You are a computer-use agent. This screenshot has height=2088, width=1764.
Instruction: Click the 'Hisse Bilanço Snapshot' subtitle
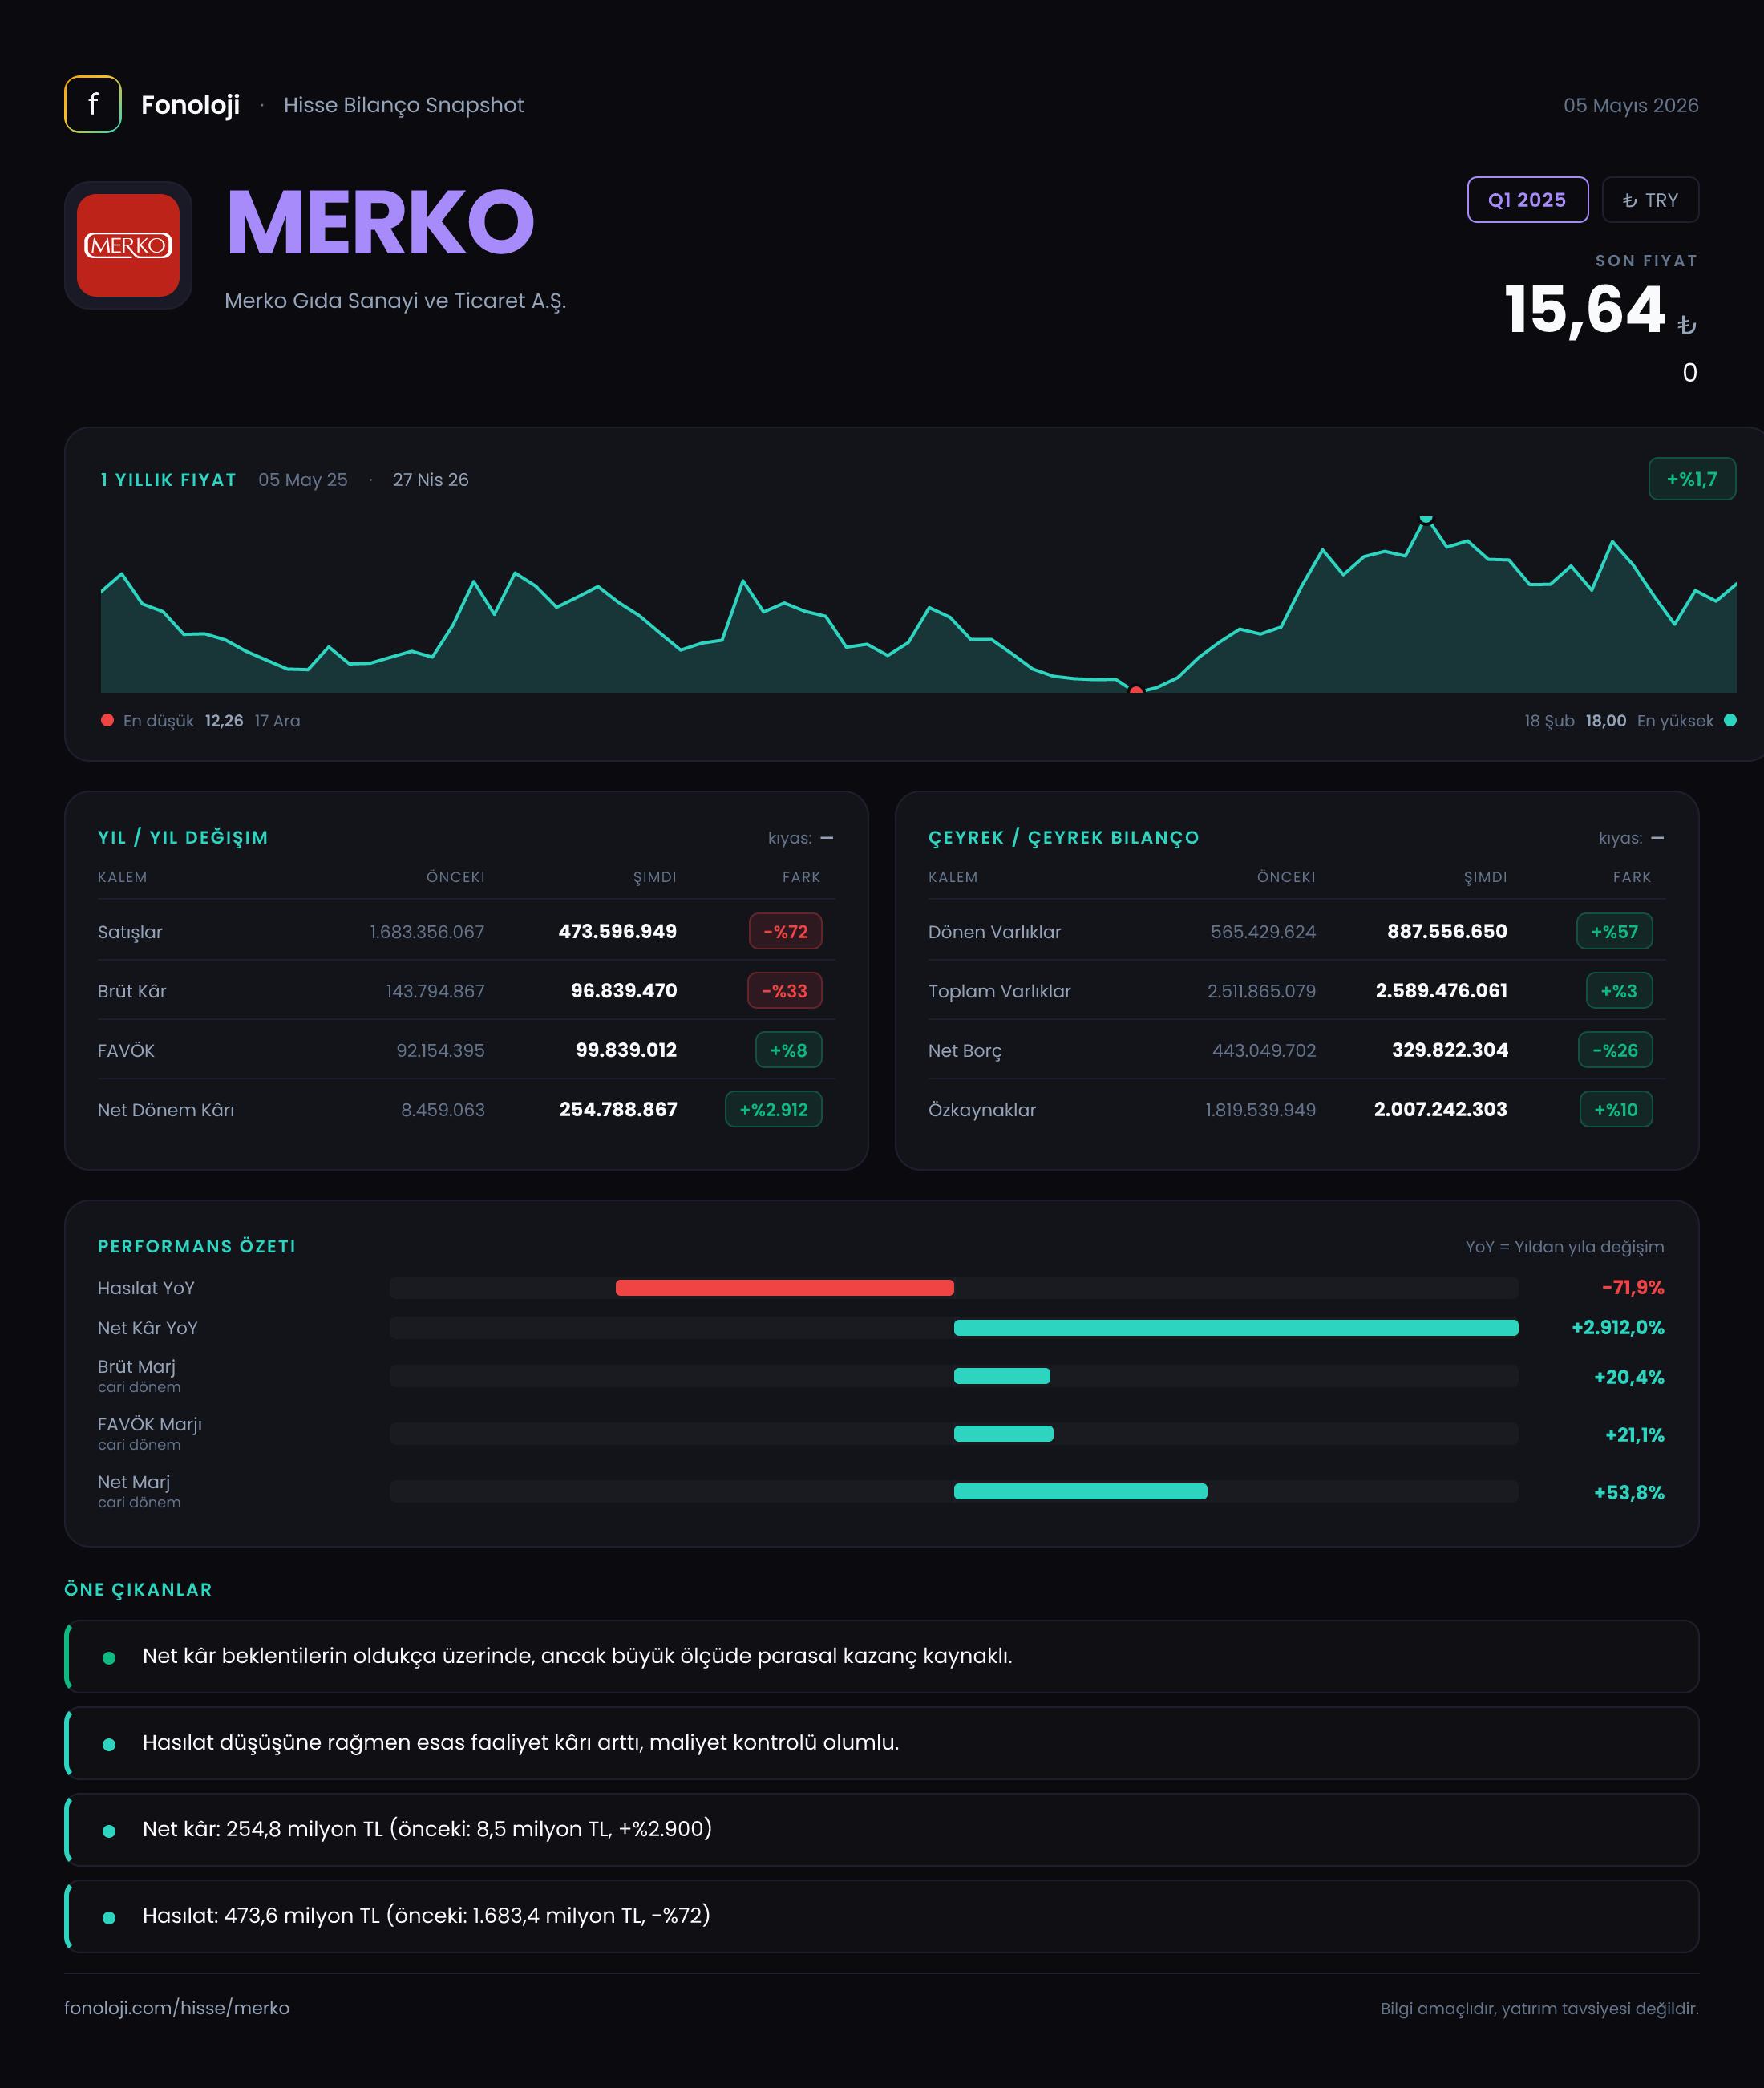[x=403, y=105]
